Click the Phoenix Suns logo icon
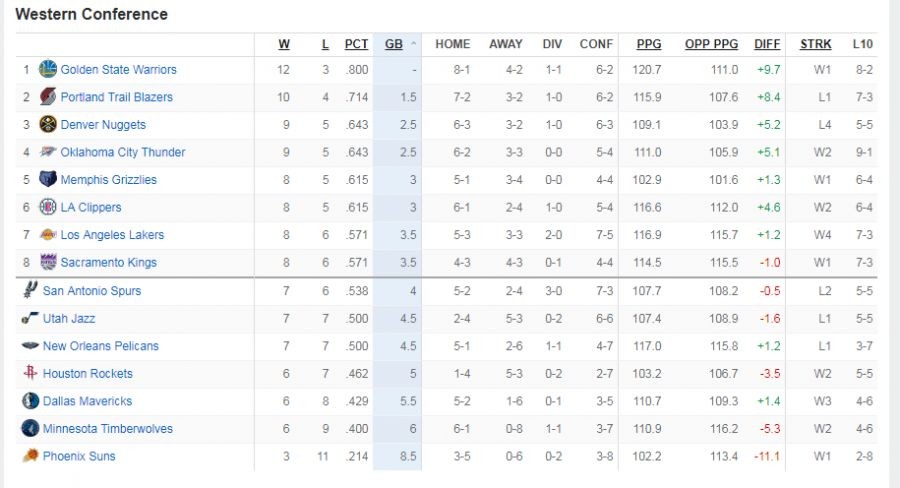This screenshot has height=488, width=900. coord(30,456)
